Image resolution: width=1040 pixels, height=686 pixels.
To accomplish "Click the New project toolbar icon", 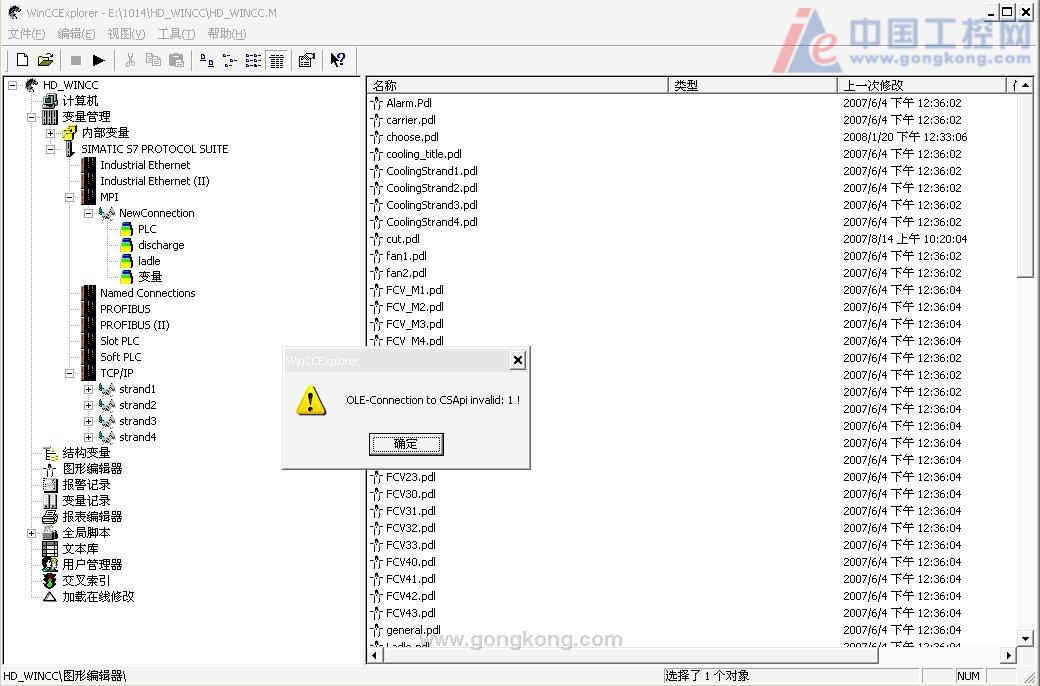I will pos(23,60).
